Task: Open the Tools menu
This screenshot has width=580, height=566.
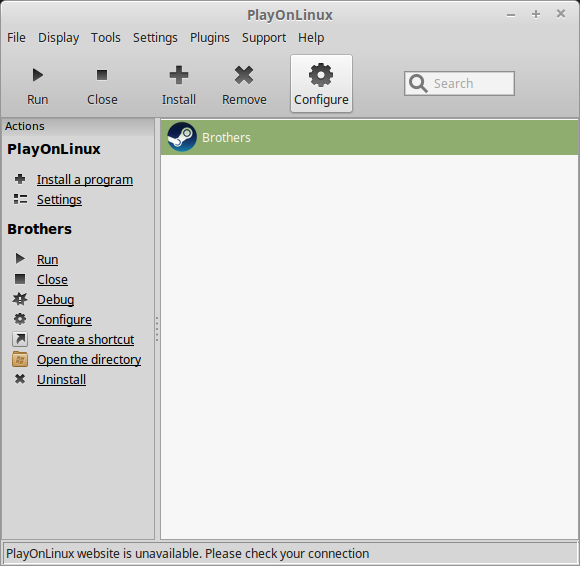Action: (x=106, y=38)
